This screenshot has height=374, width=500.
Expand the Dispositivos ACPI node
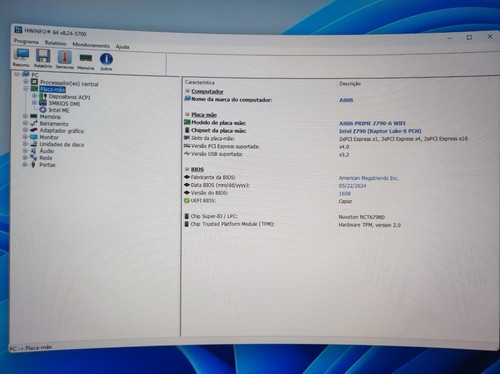34,96
